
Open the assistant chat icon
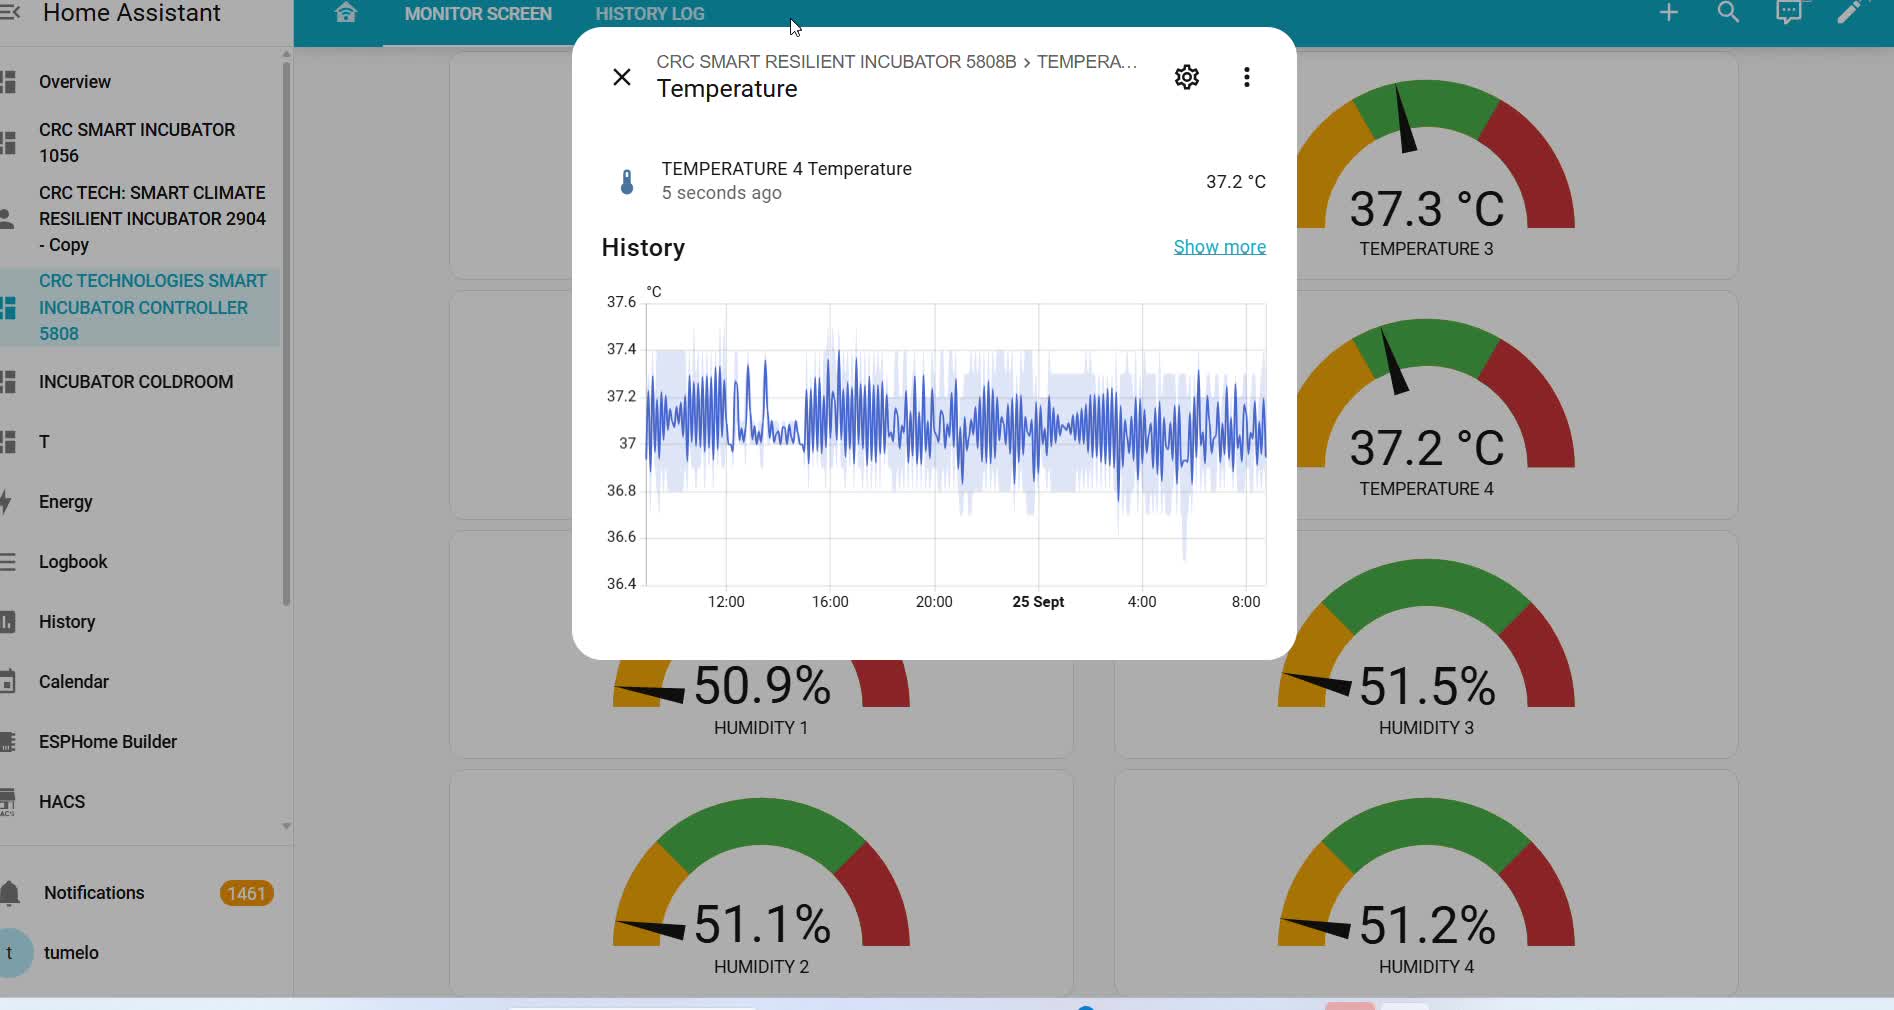[x=1788, y=13]
